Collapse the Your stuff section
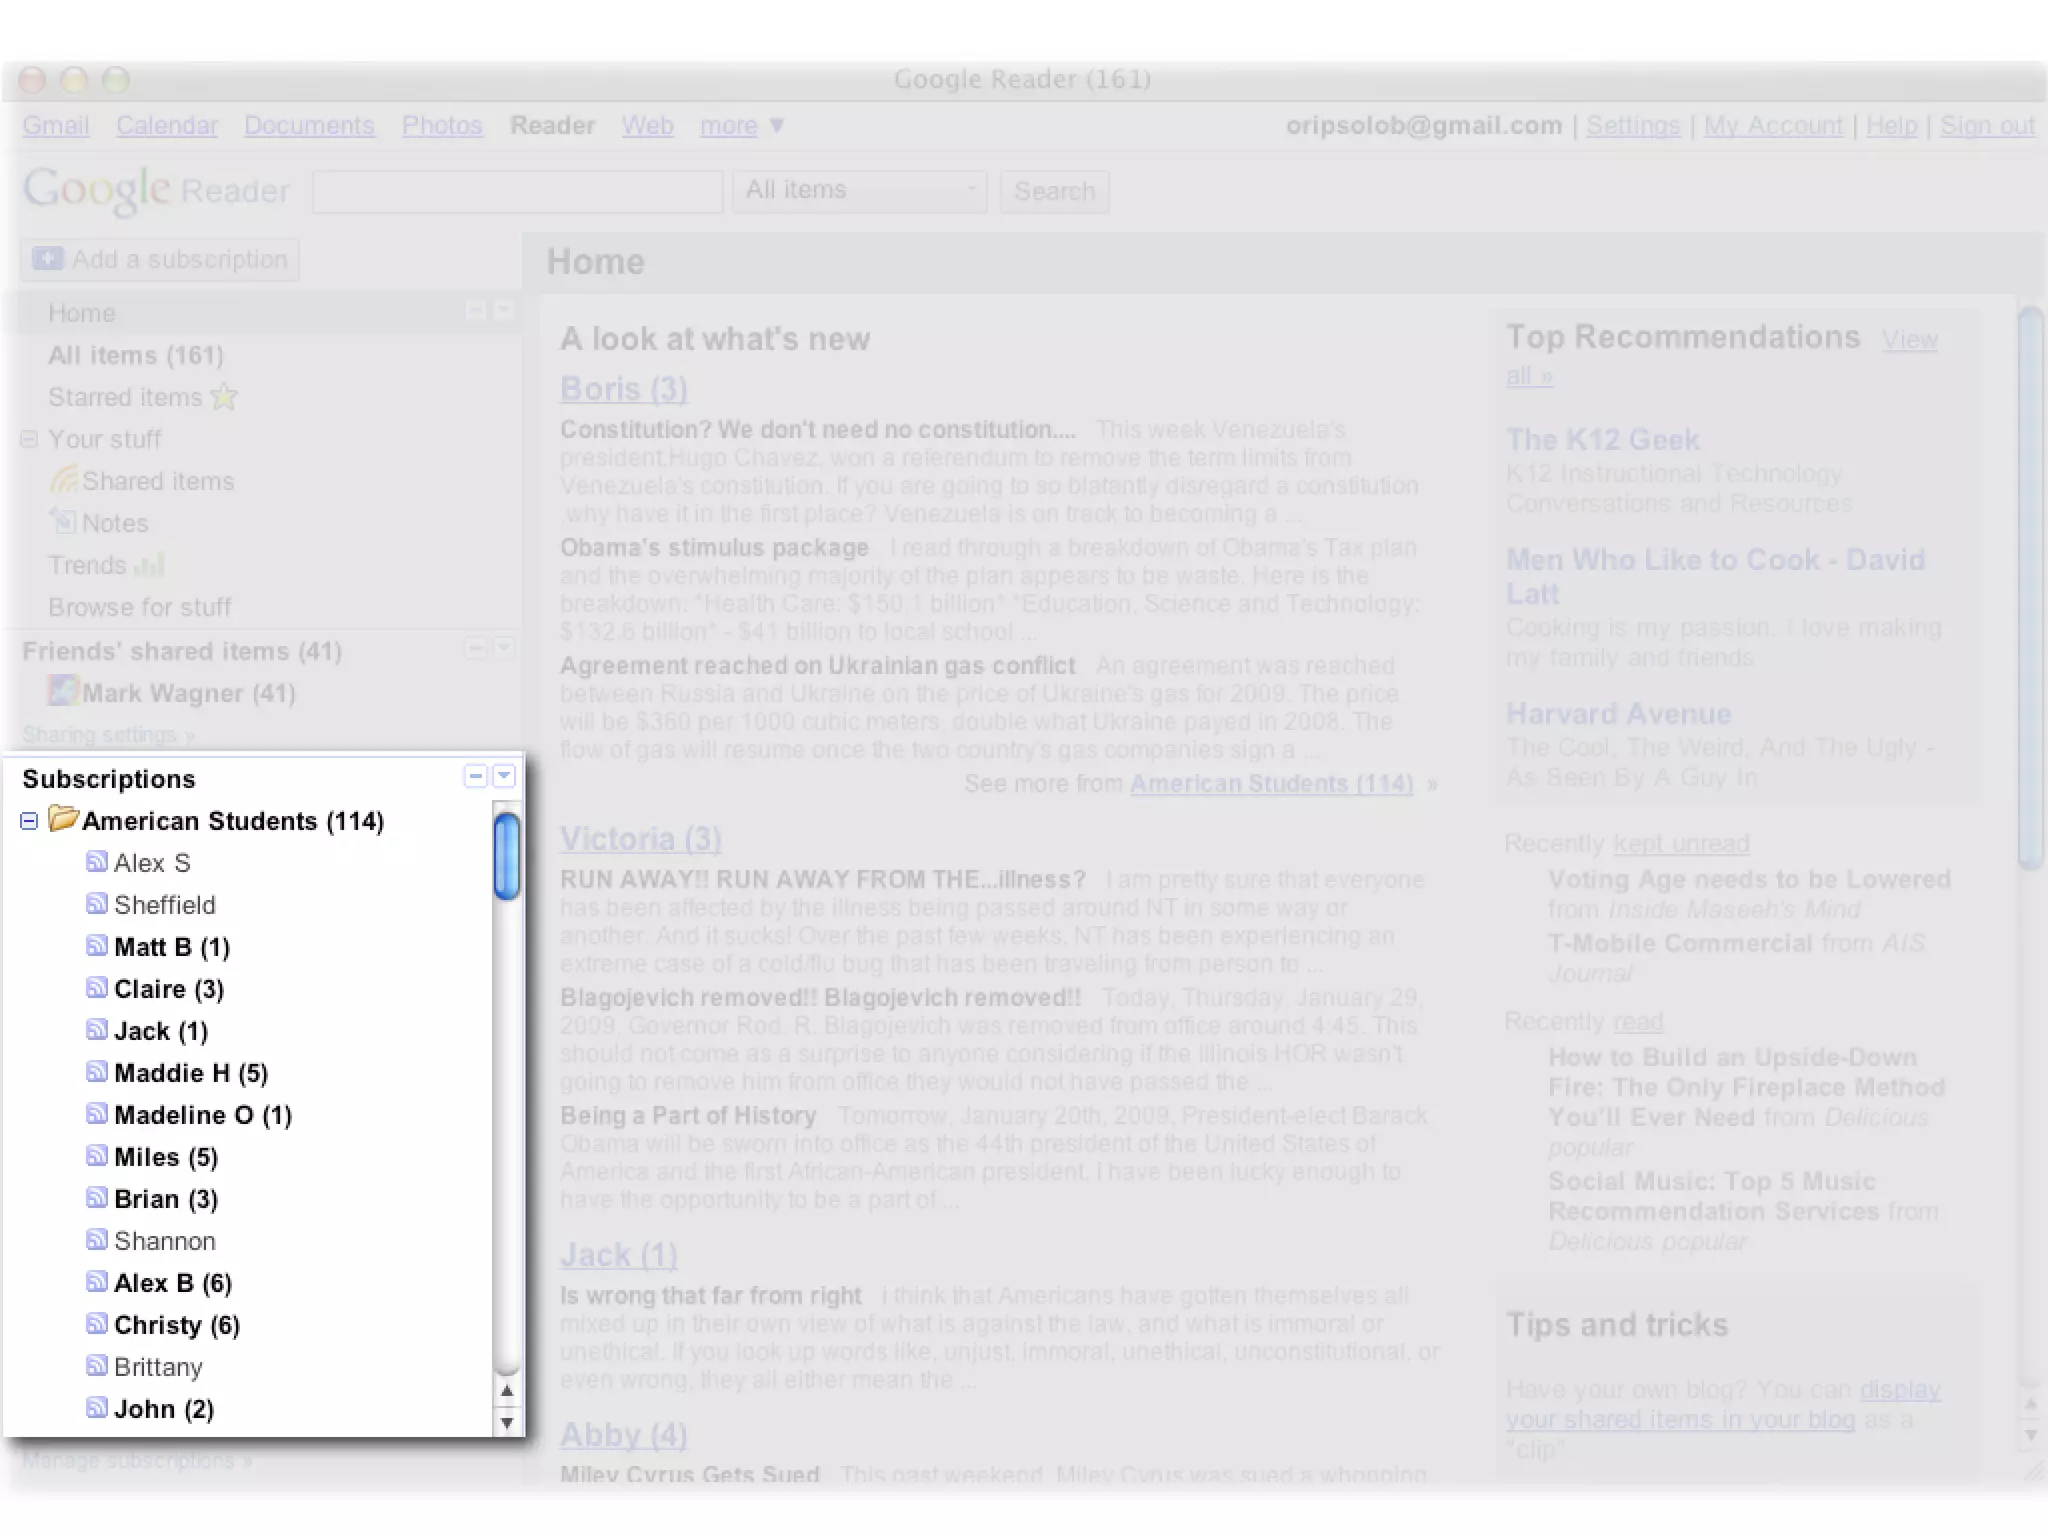2048x1536 pixels. click(x=29, y=439)
